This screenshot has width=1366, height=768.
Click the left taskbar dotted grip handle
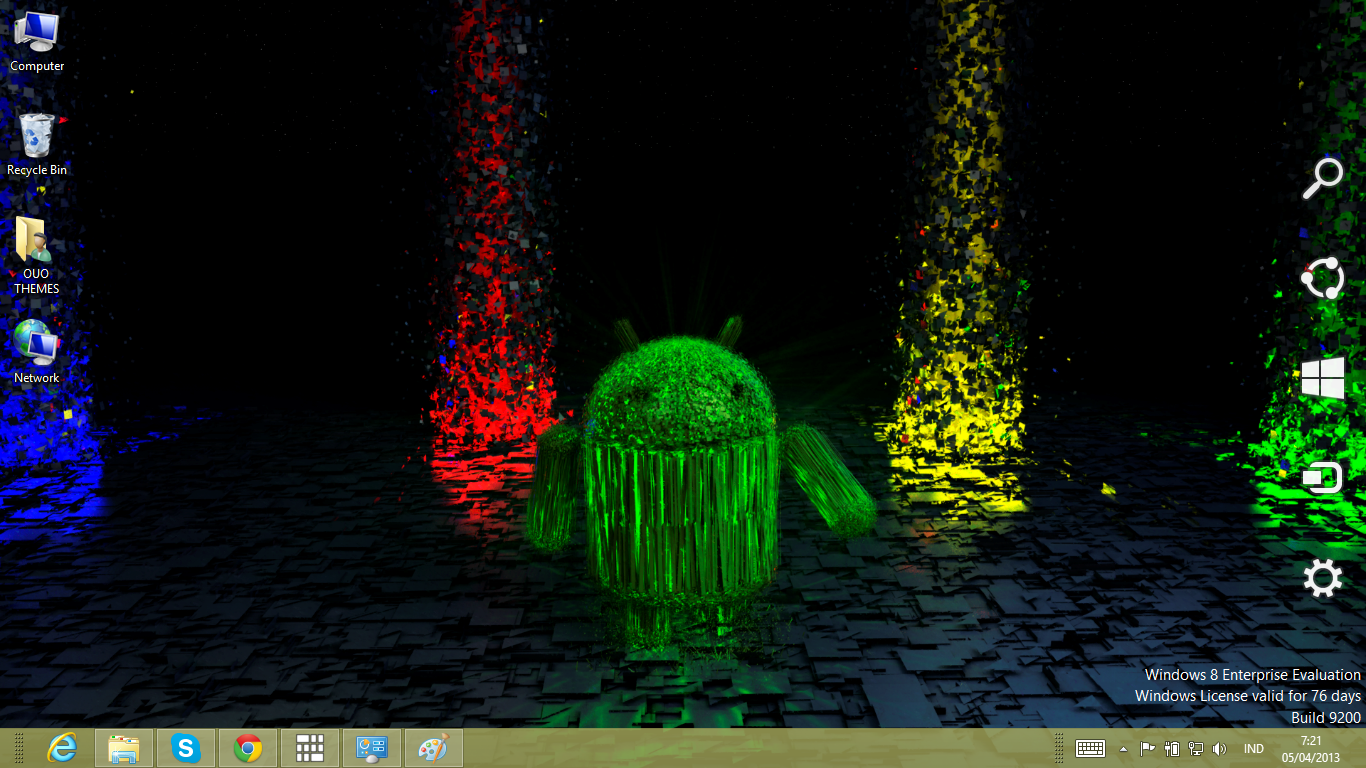(x=18, y=748)
